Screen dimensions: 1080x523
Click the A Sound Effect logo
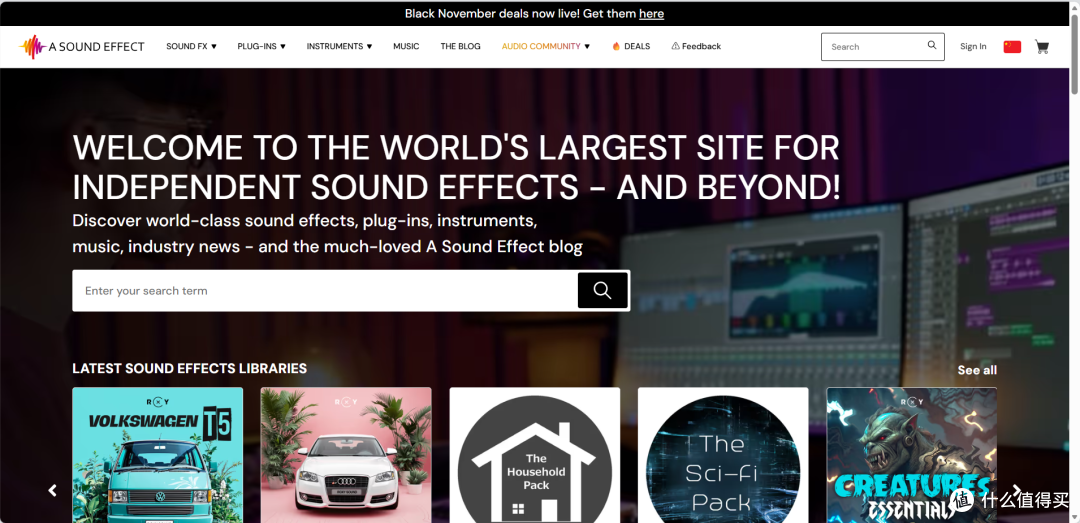82,47
